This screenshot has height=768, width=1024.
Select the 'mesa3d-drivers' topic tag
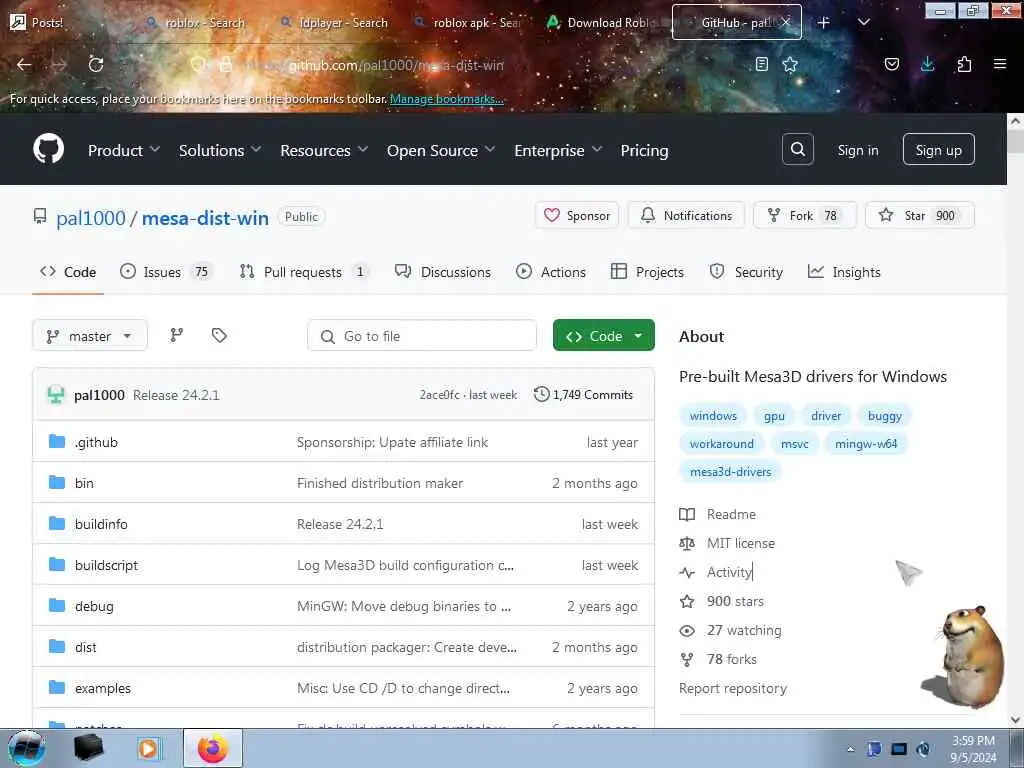pyautogui.click(x=730, y=472)
